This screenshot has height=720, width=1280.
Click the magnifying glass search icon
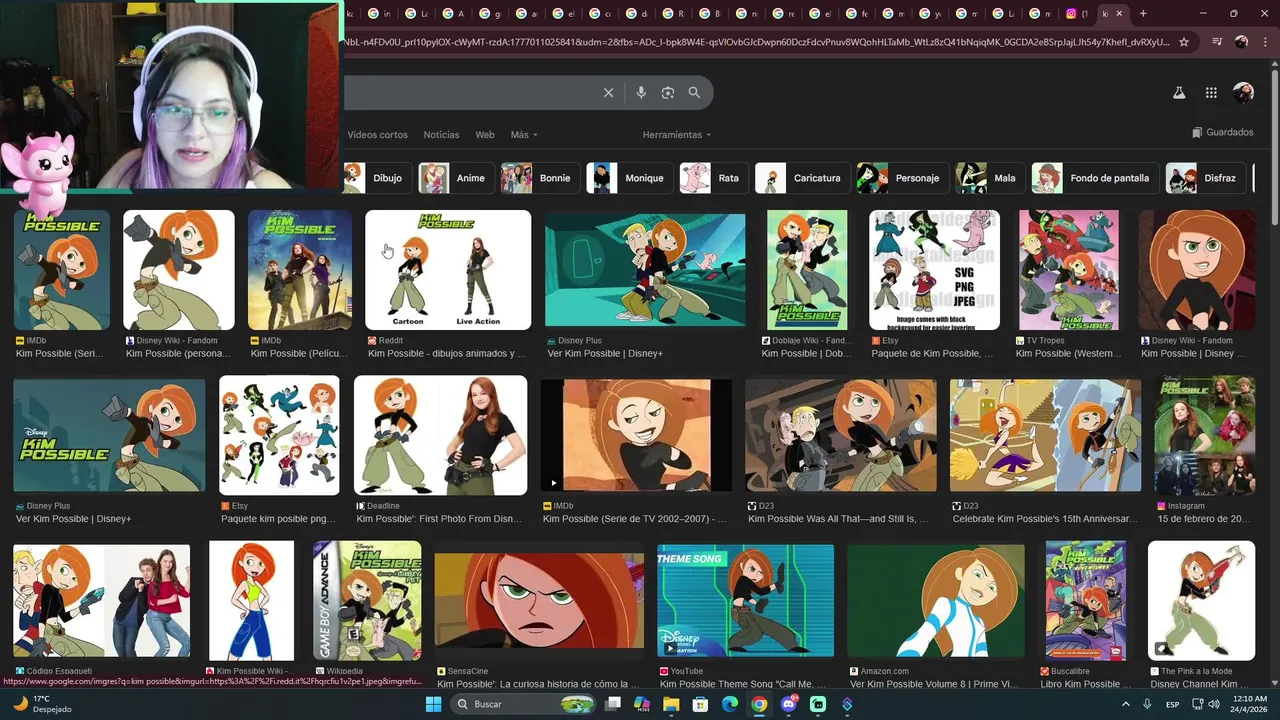coord(694,93)
